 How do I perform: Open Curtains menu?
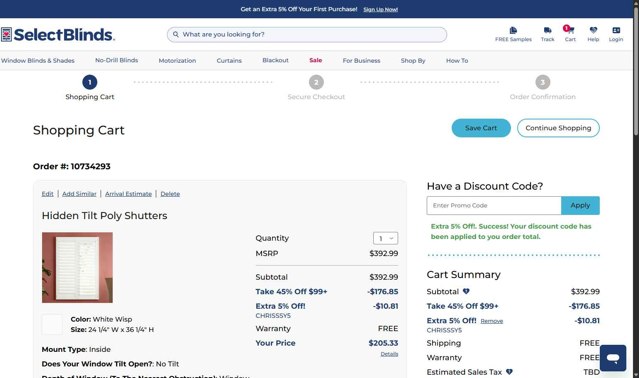coord(229,60)
